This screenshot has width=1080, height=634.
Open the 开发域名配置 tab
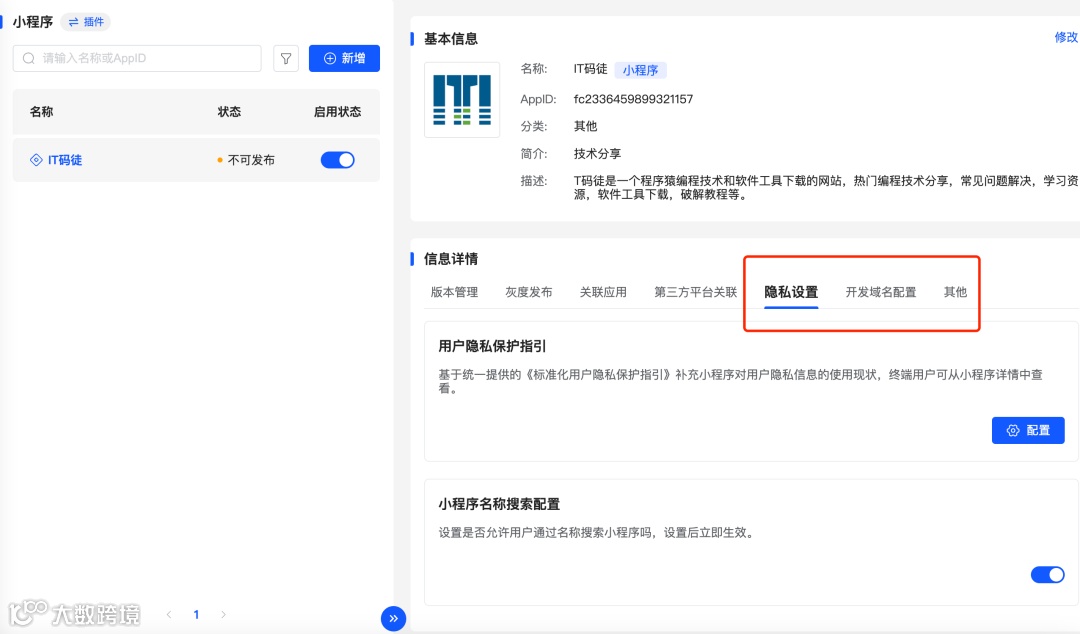881,292
